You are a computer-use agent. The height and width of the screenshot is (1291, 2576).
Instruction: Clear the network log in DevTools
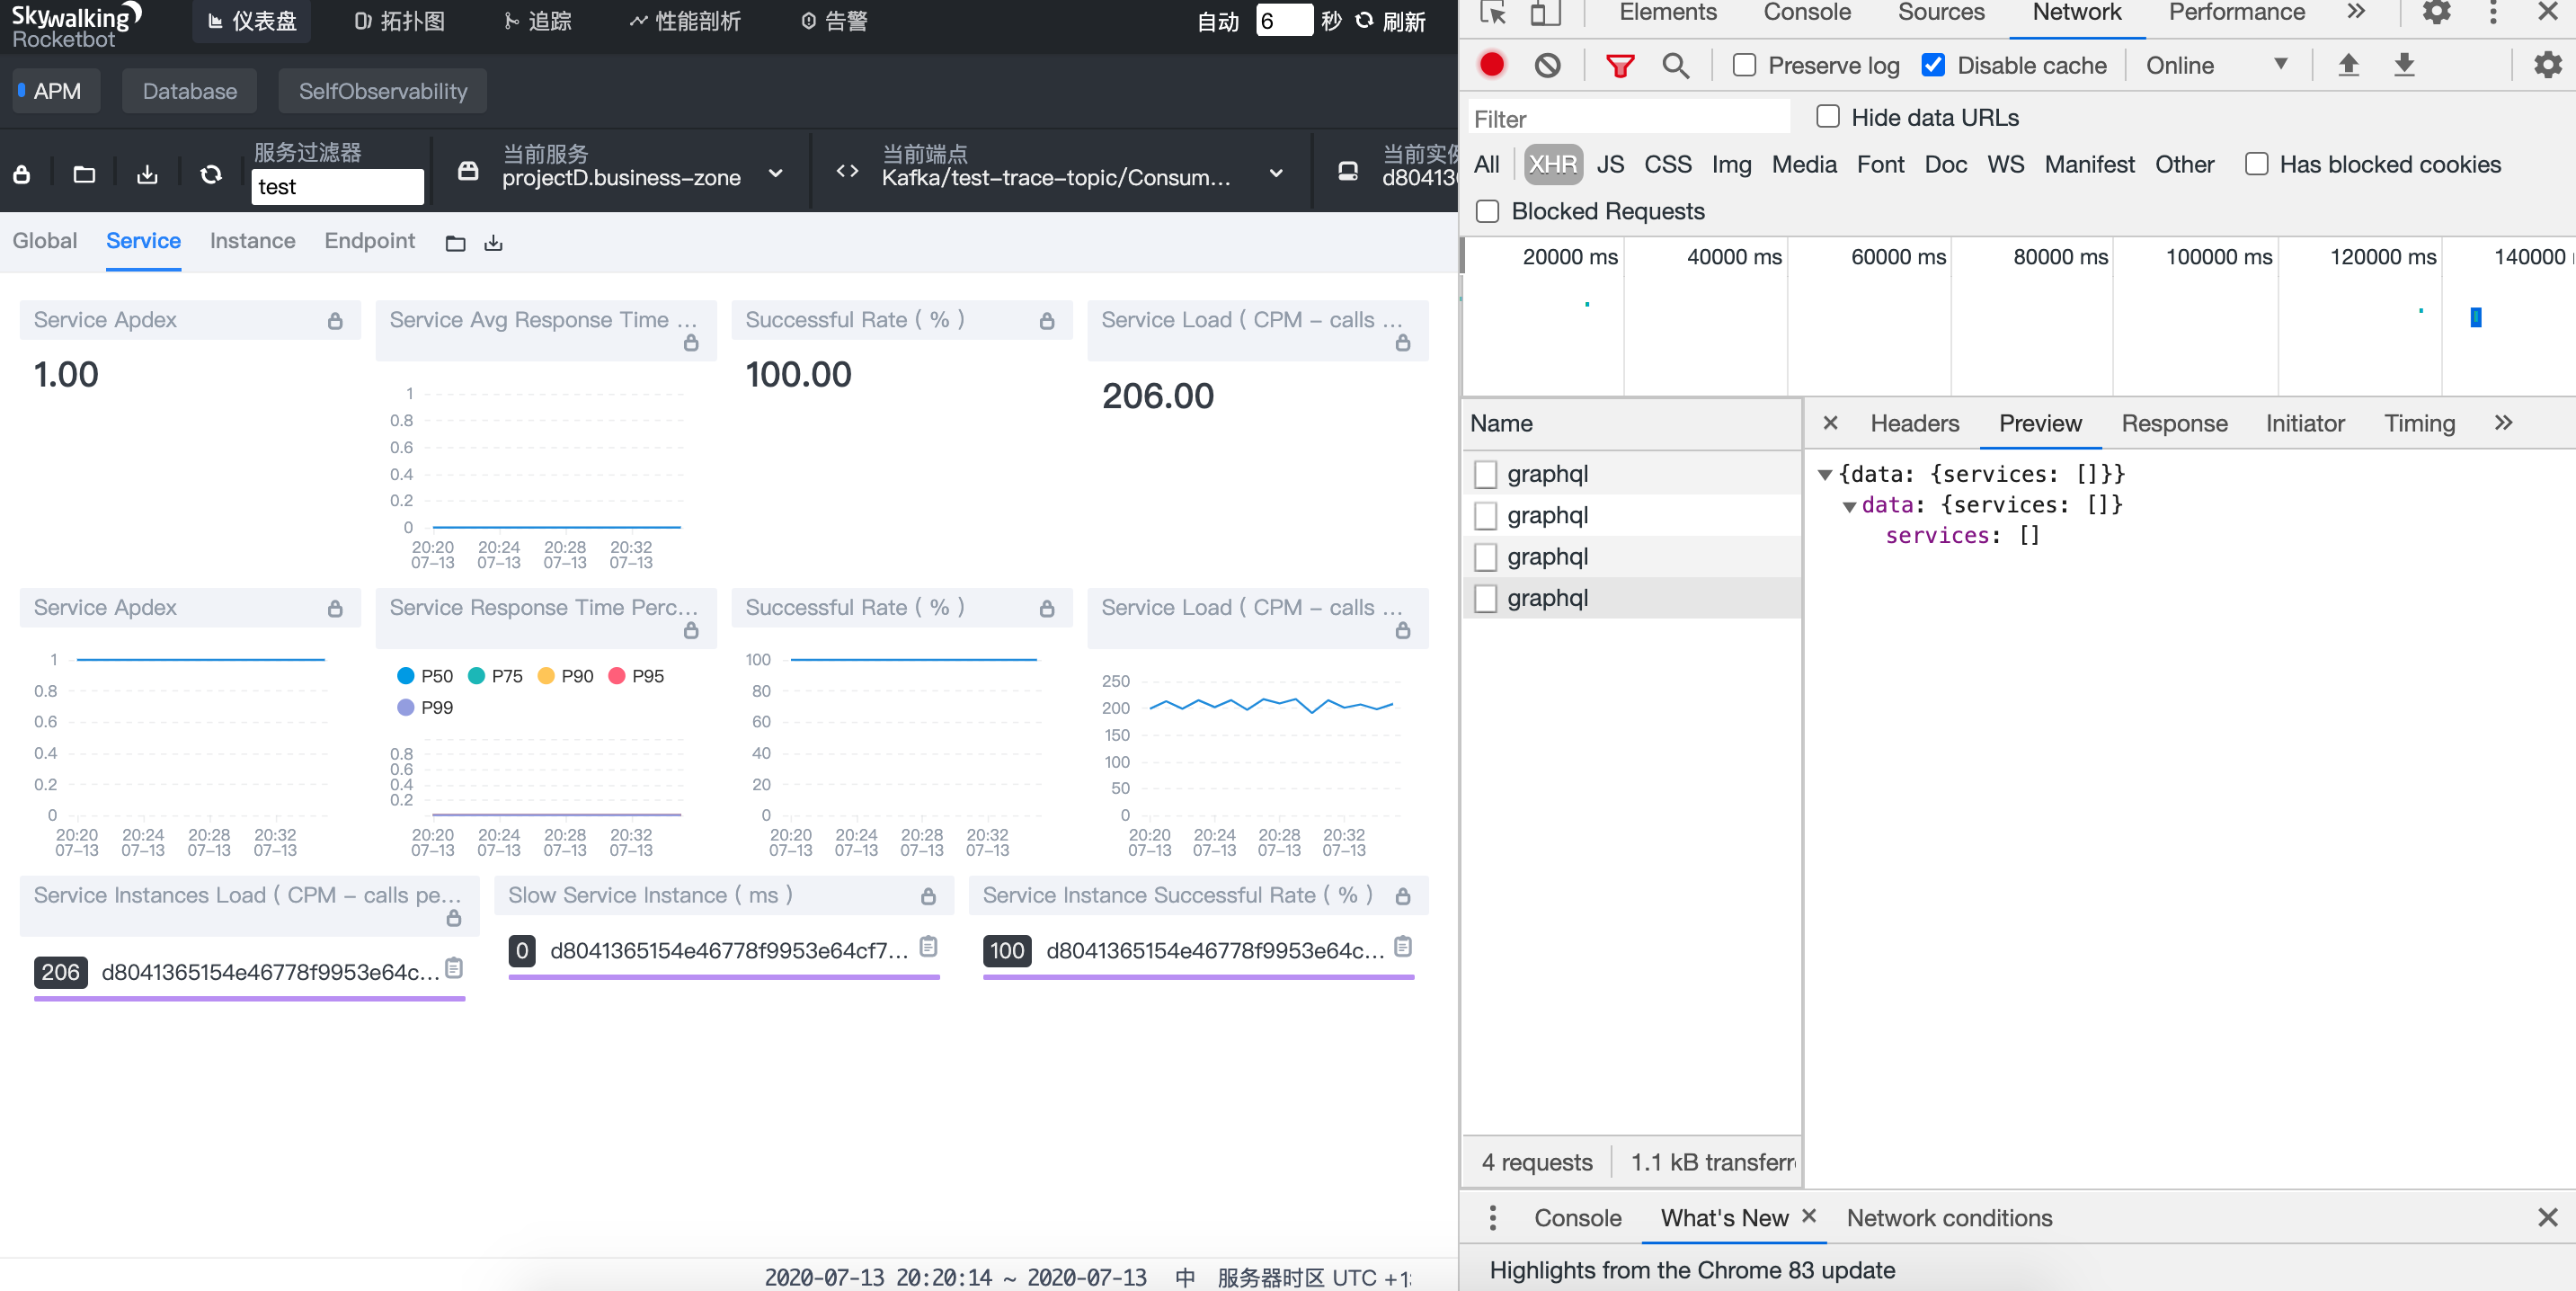tap(1547, 65)
